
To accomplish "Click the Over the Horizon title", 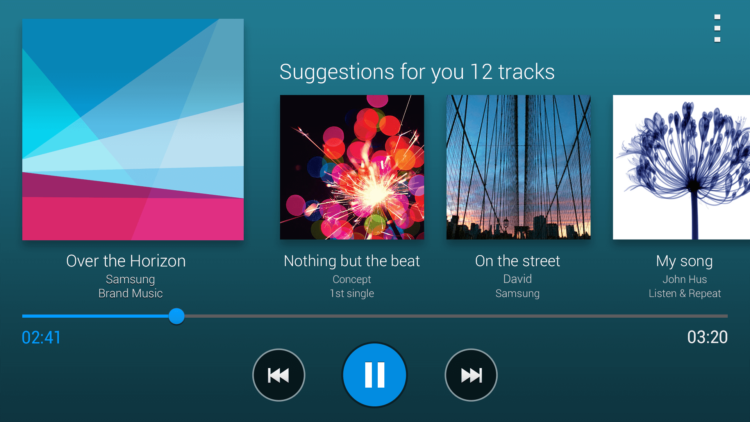I will coord(126,261).
